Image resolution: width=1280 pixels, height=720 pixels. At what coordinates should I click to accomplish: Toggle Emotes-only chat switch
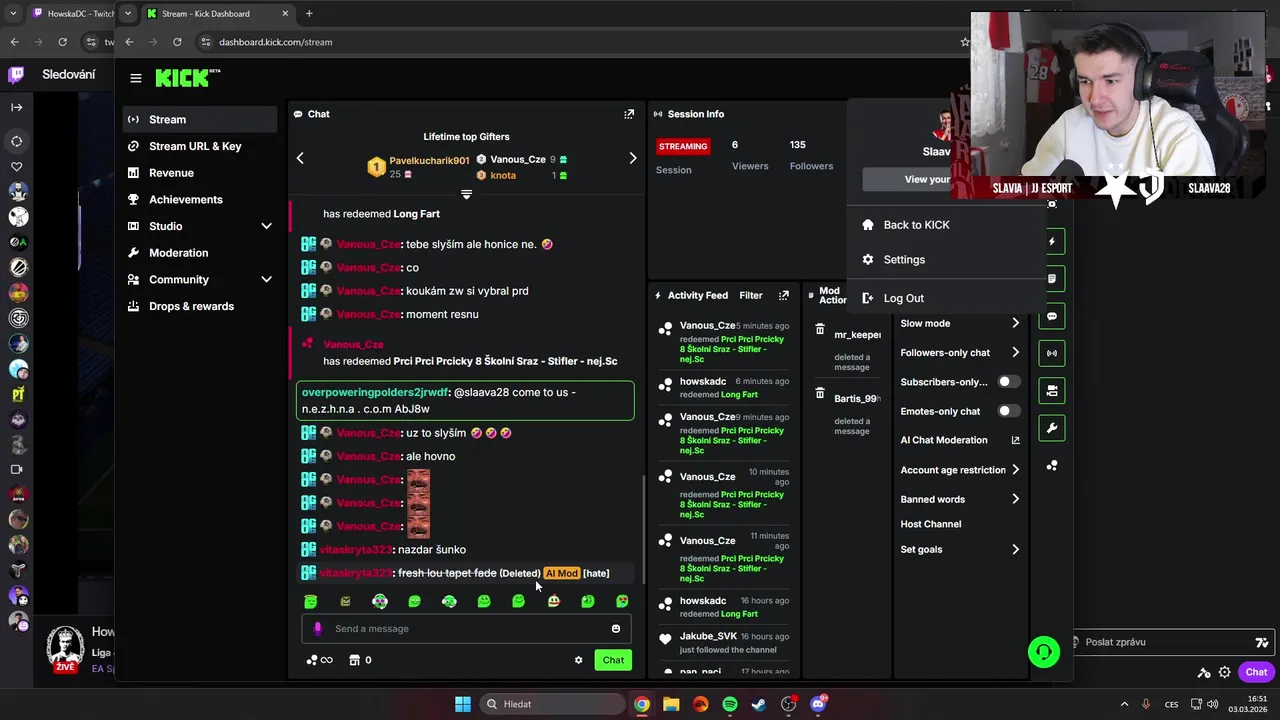pos(1009,411)
